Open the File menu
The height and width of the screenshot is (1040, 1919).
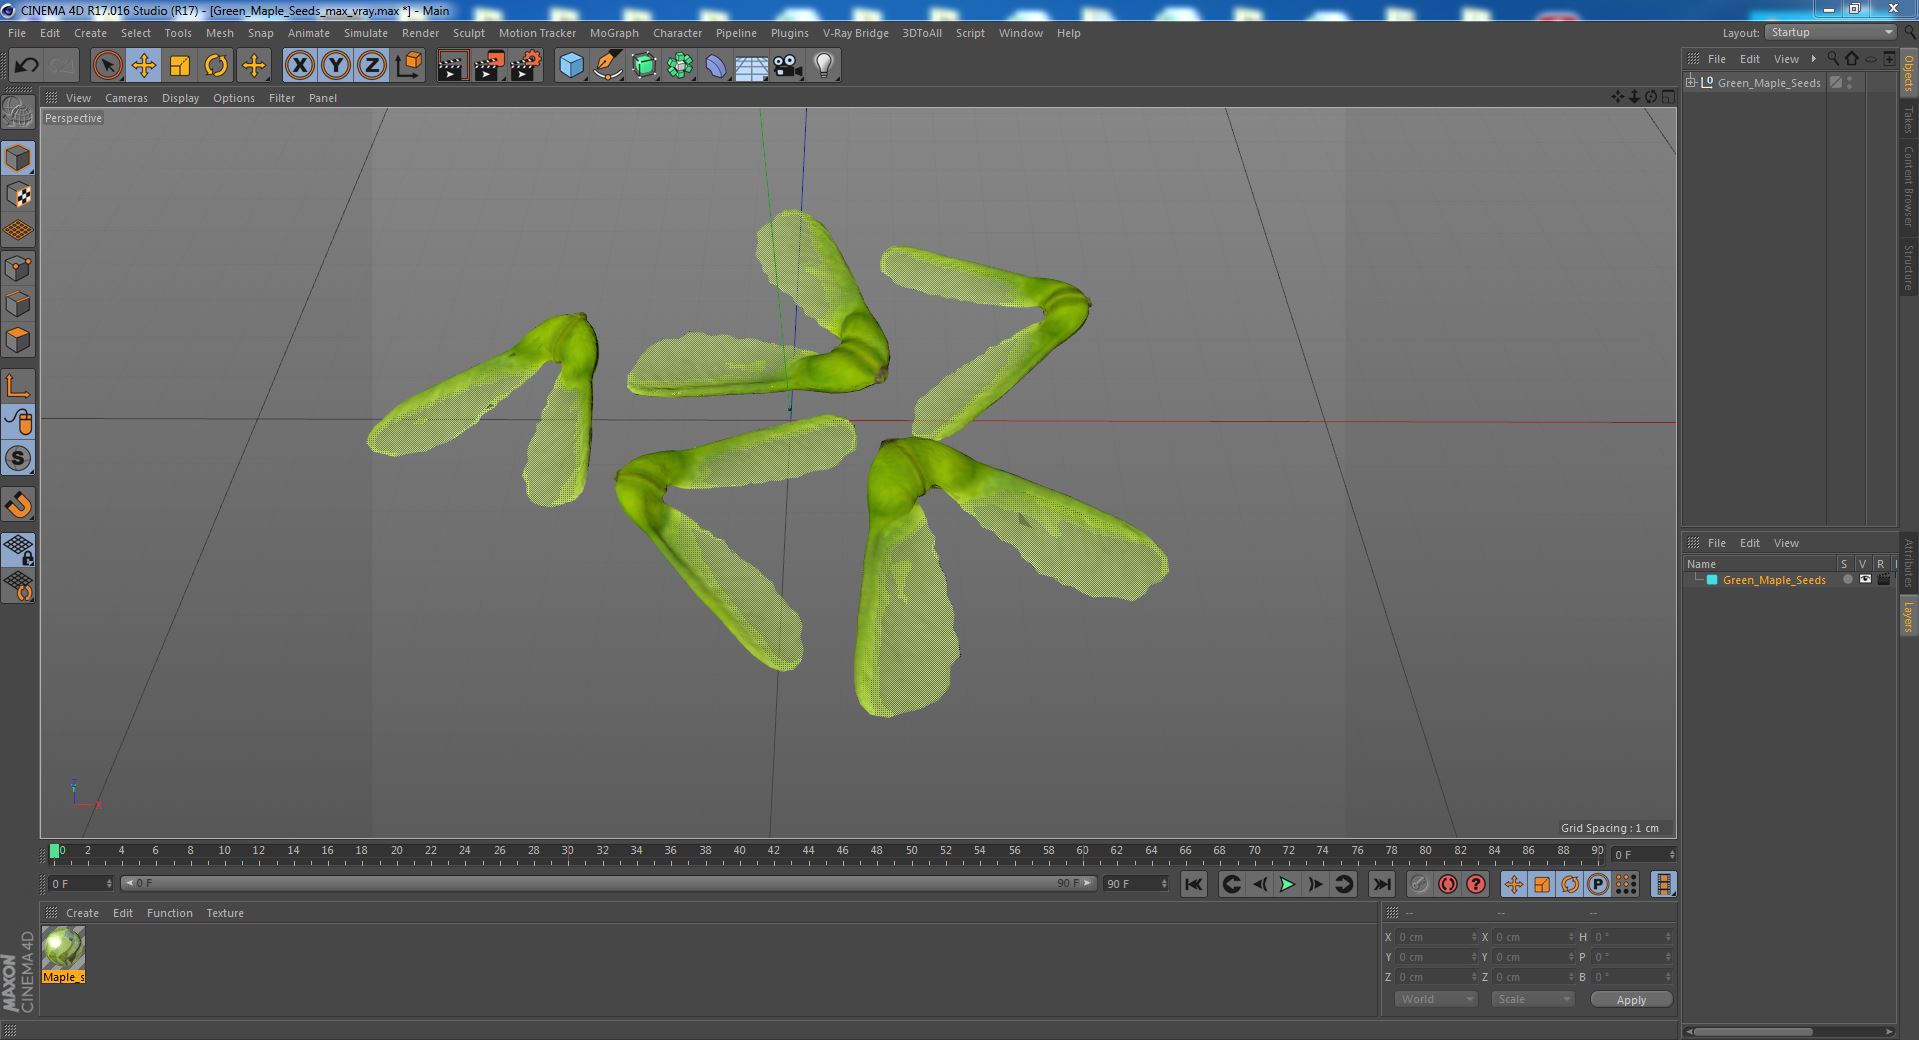point(17,33)
